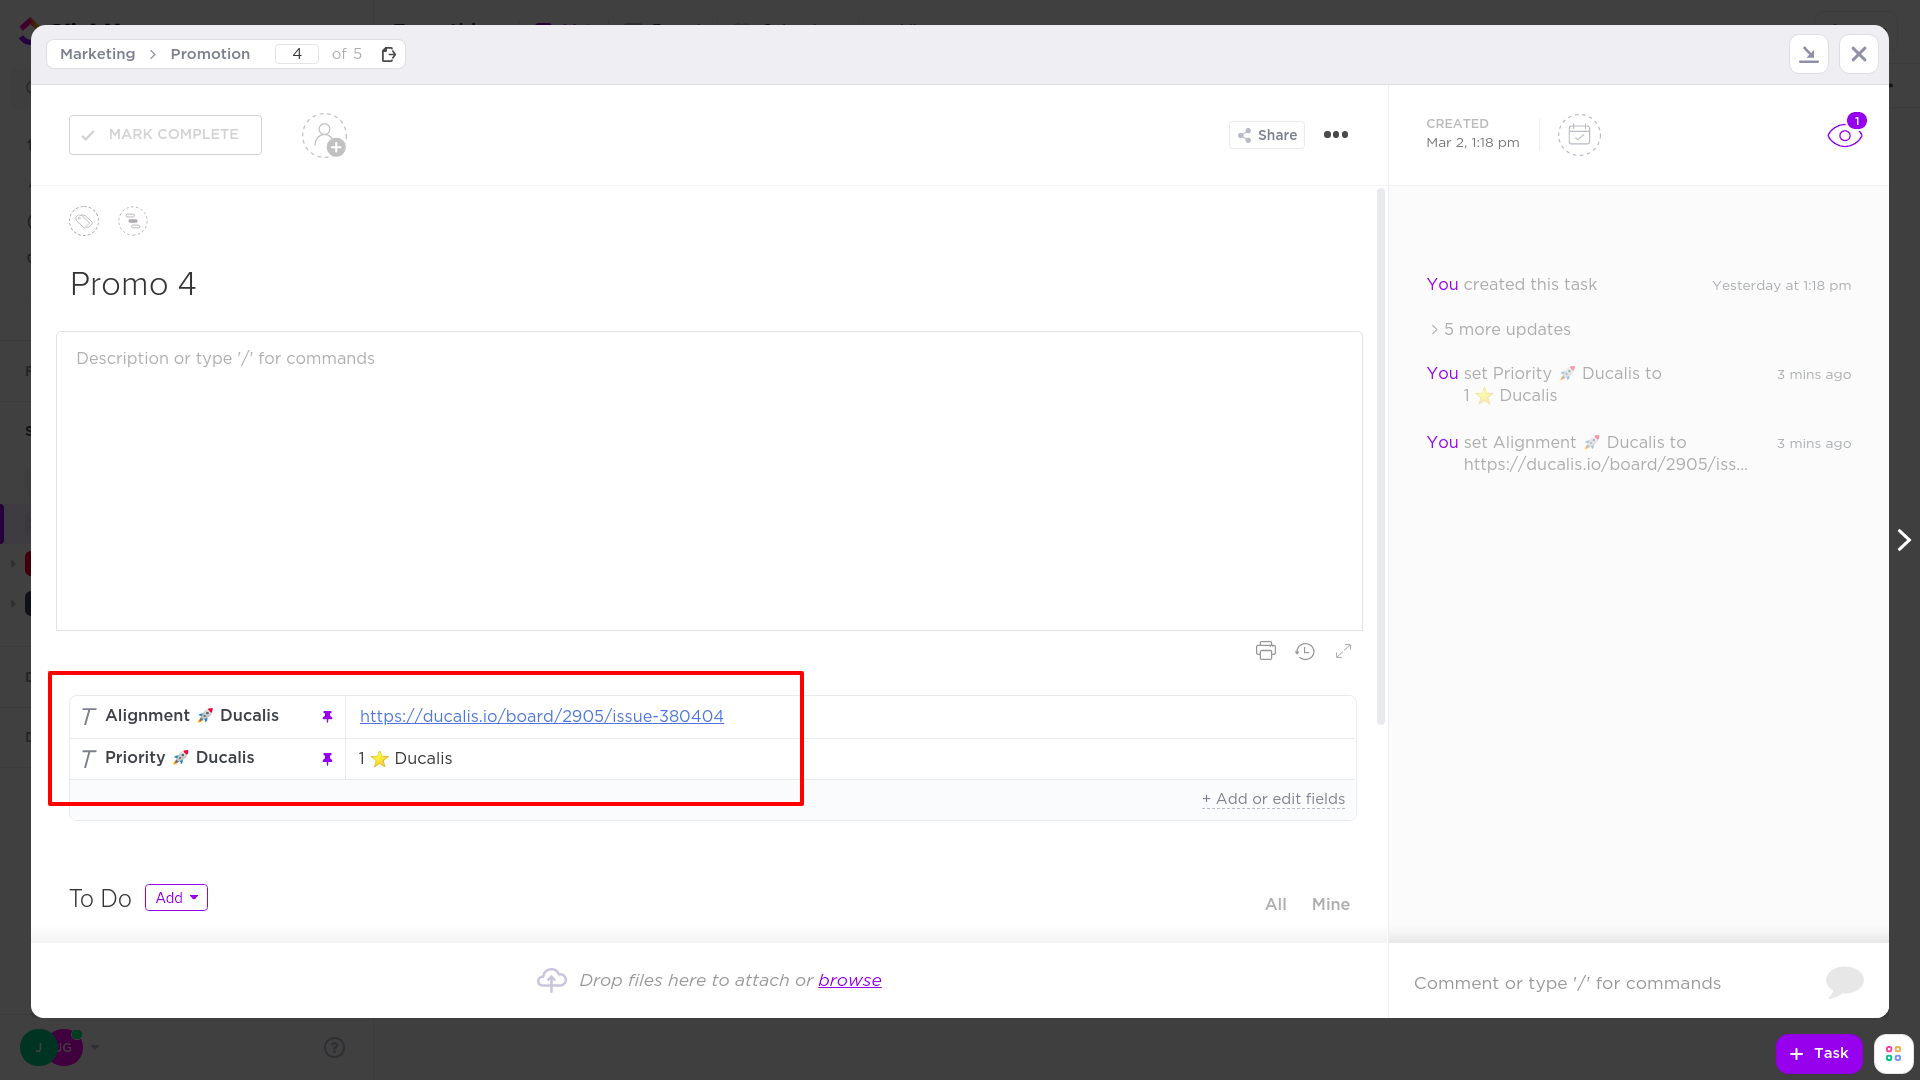Show All to-do items
The image size is (1920, 1080).
(1276, 904)
